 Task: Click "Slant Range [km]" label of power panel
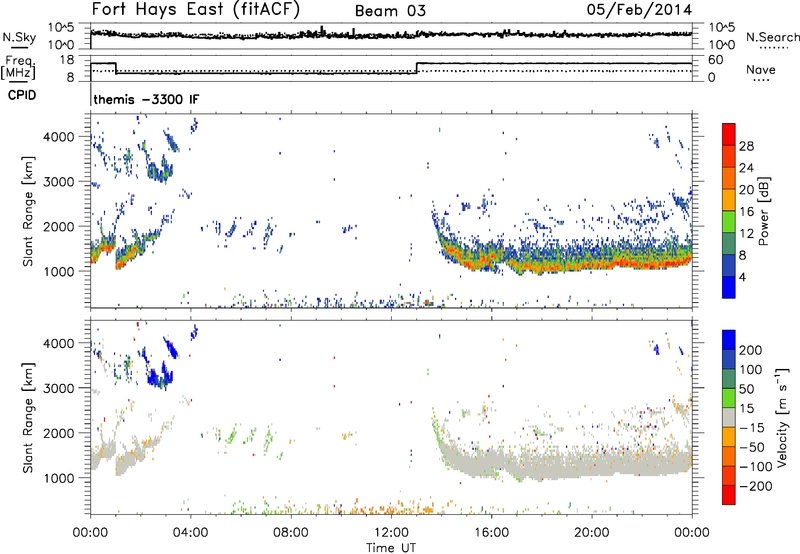click(28, 211)
